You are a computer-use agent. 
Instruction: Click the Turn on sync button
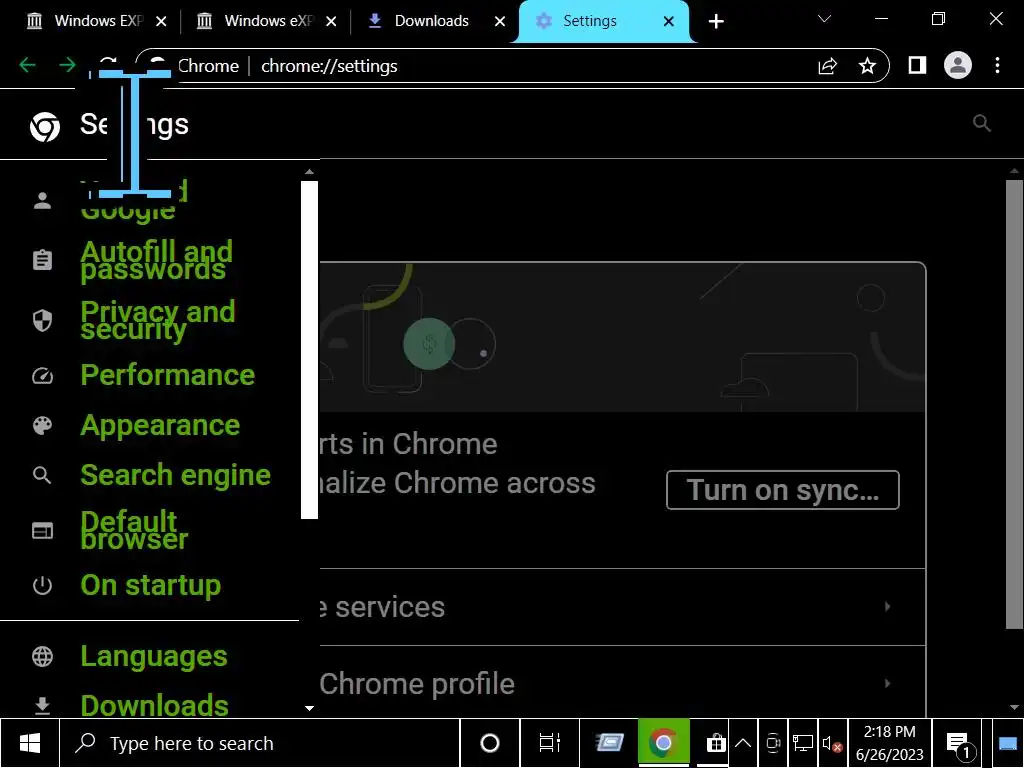click(x=782, y=490)
